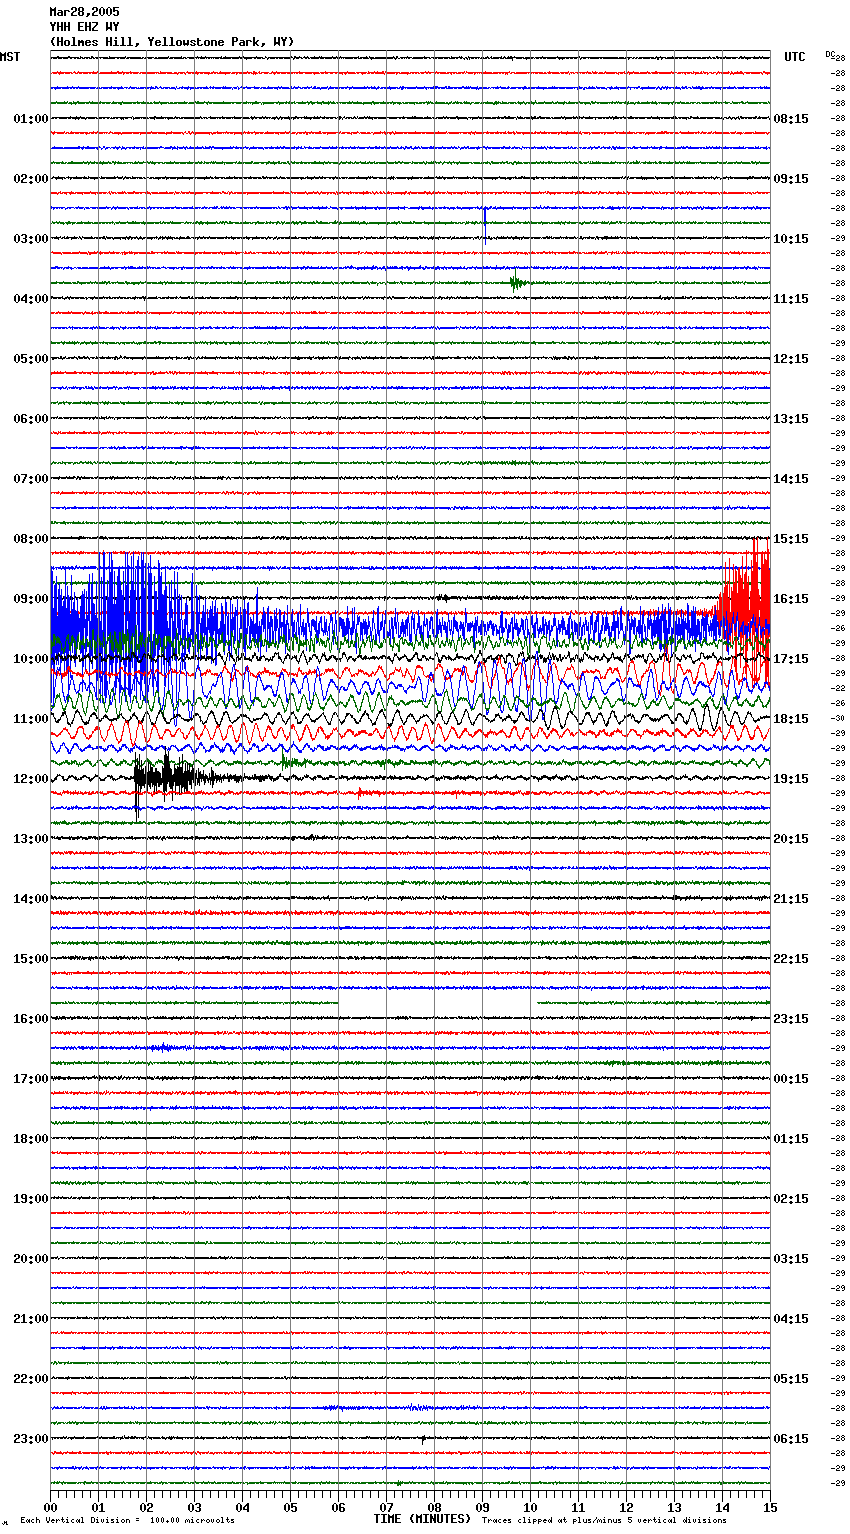
Task: Click the "18:15" UTC time label
Action: click(791, 719)
